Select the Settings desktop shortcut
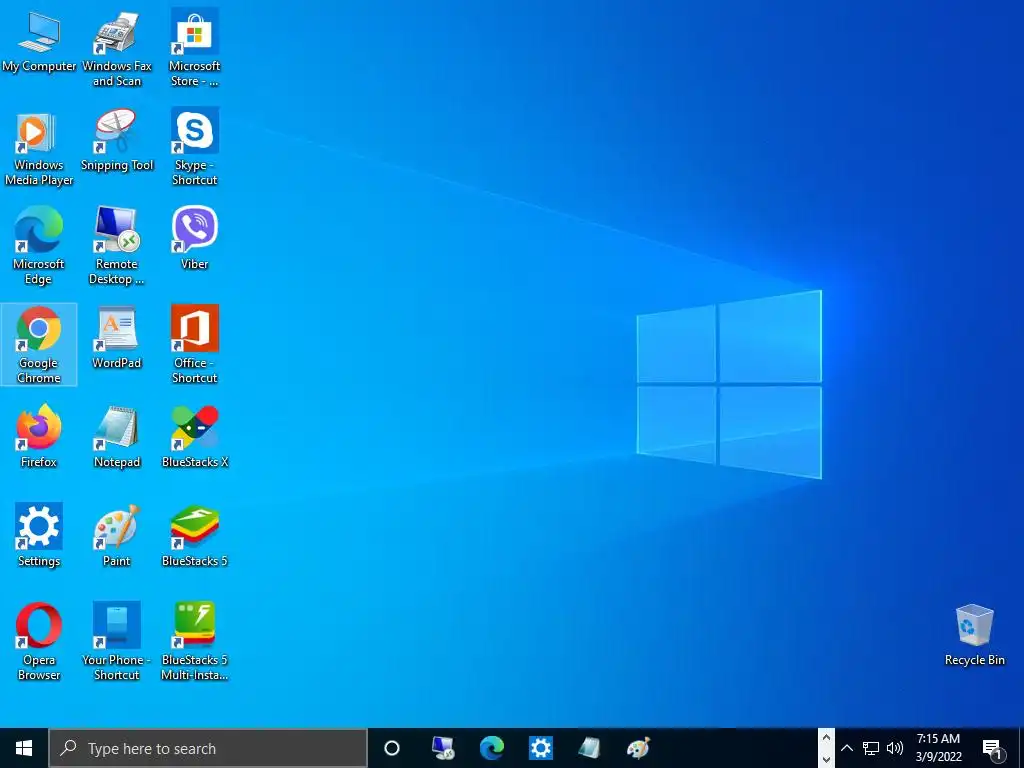This screenshot has height=768, width=1024. point(39,536)
